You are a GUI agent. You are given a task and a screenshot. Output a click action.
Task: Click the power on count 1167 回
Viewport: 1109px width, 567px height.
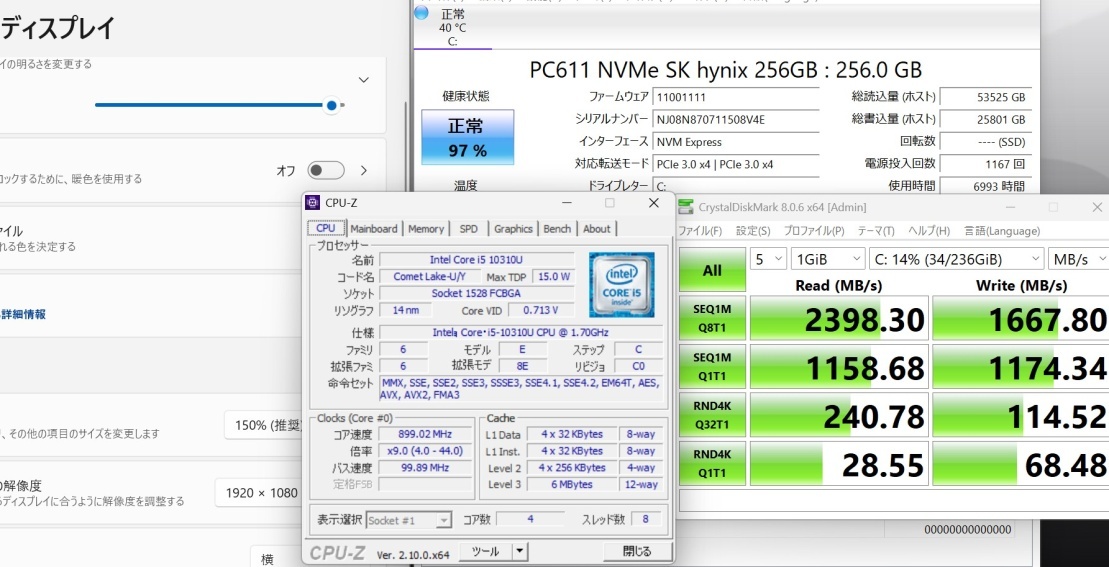[x=985, y=164]
